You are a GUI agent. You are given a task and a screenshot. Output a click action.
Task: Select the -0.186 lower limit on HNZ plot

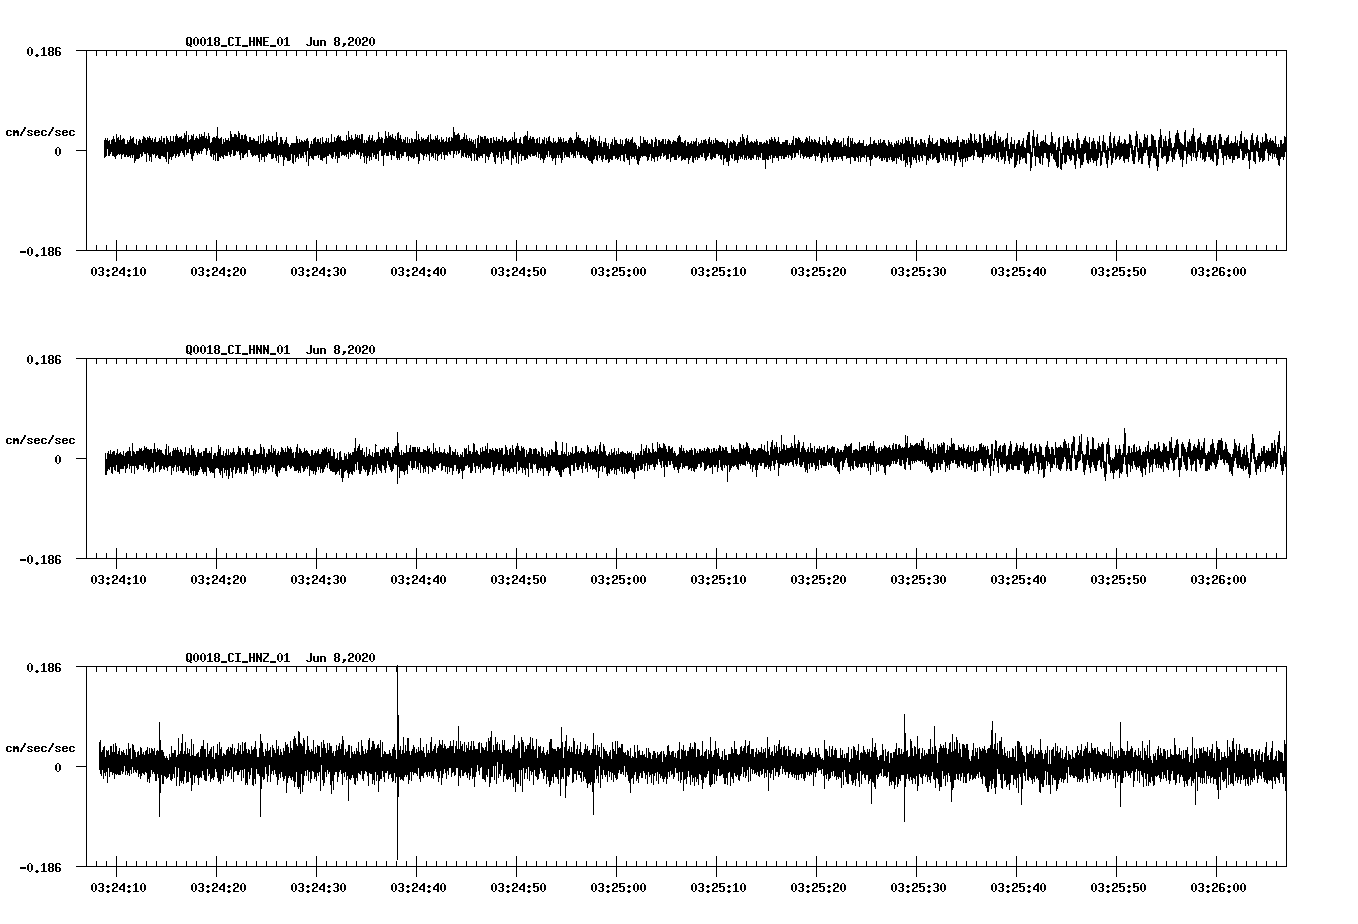(x=41, y=867)
